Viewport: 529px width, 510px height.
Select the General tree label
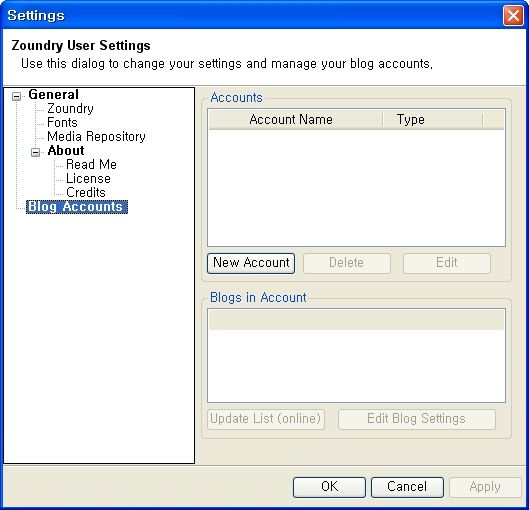[x=53, y=95]
